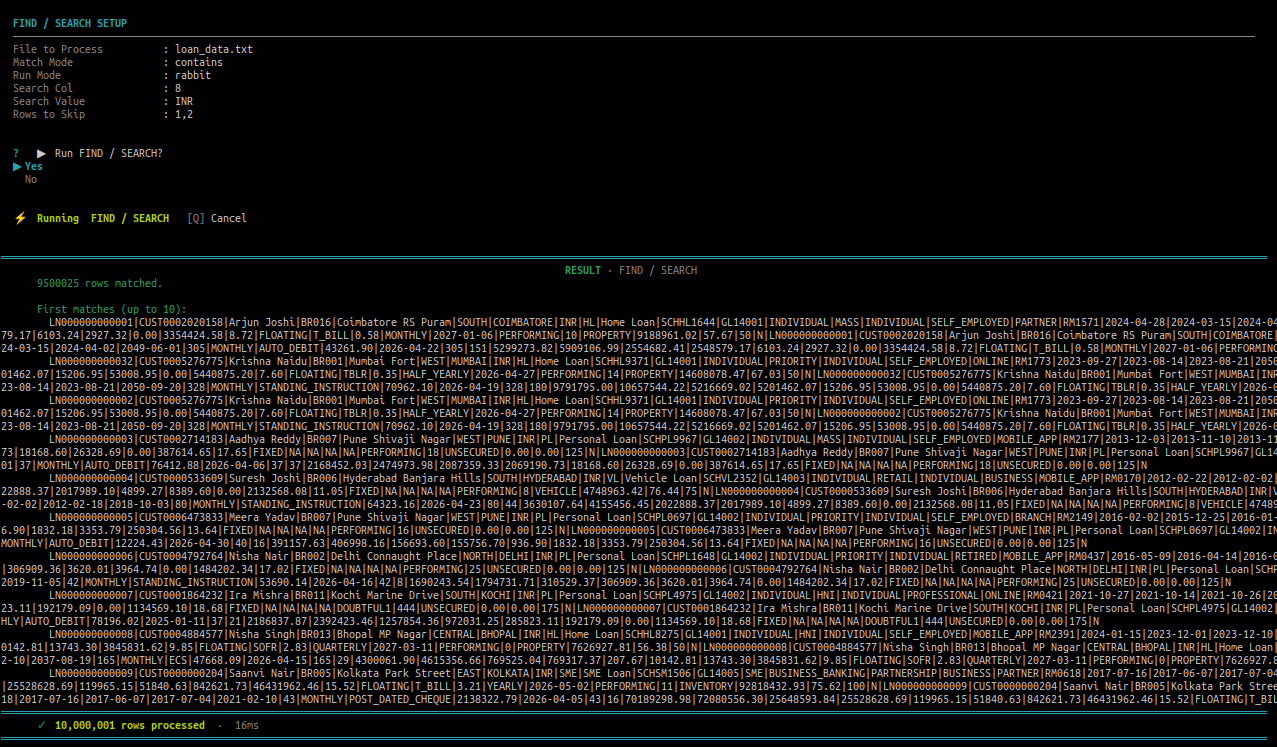This screenshot has width=1277, height=747.
Task: Click the Run FIND / SEARCH? prompt text
Action: [108, 153]
